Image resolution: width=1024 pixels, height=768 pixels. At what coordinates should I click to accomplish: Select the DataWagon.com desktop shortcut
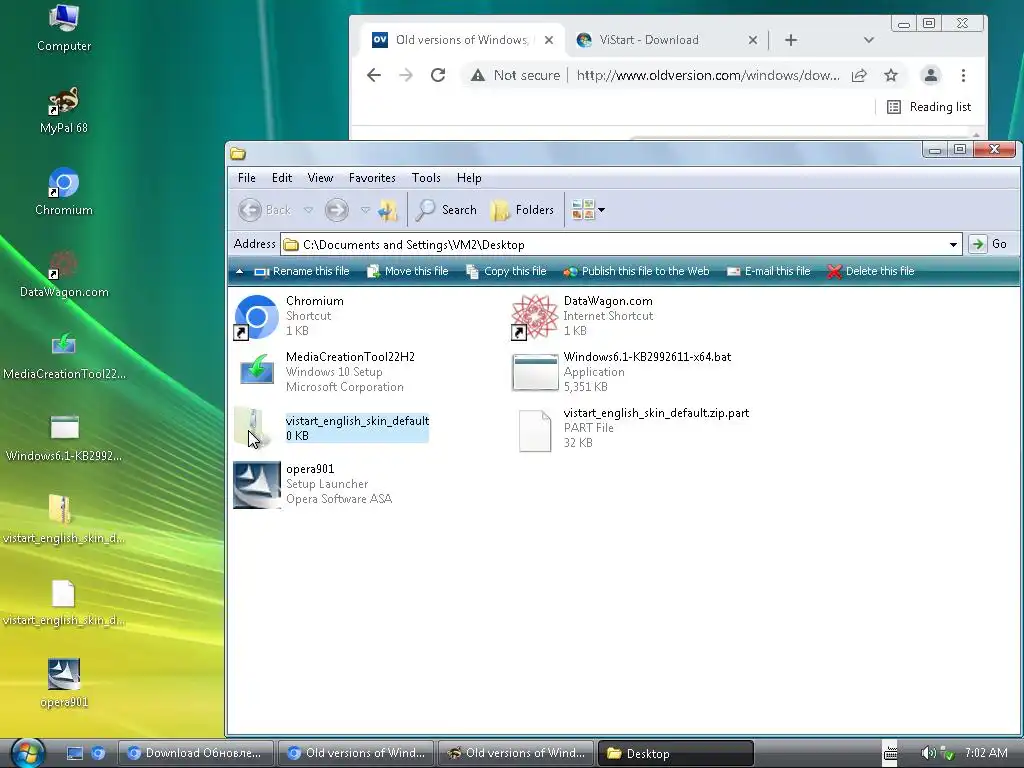coord(64,274)
